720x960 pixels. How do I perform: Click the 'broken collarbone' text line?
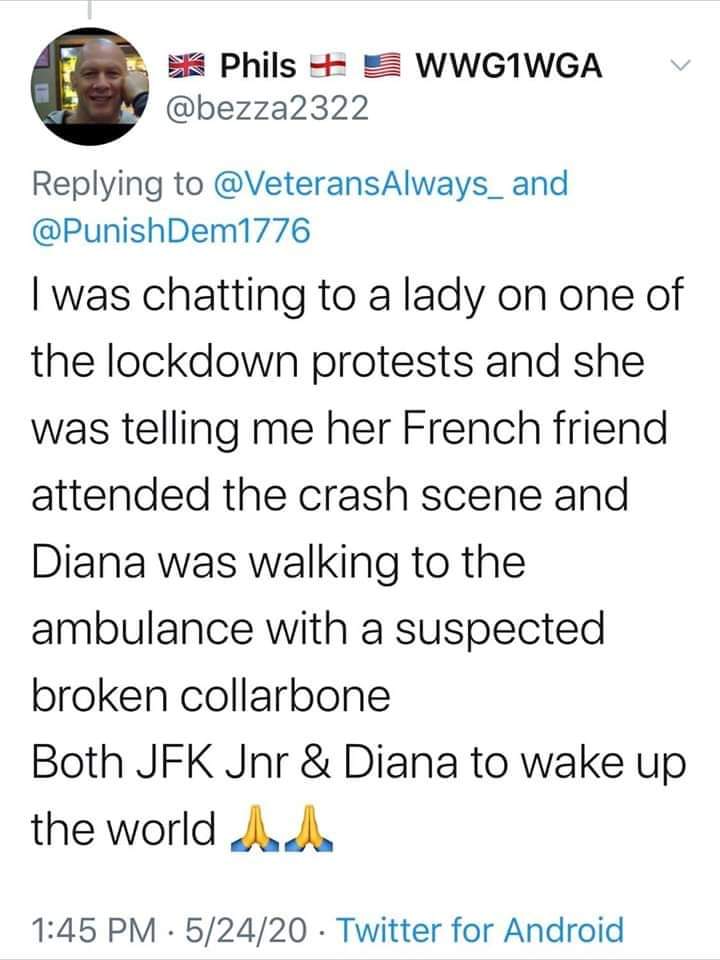210,697
